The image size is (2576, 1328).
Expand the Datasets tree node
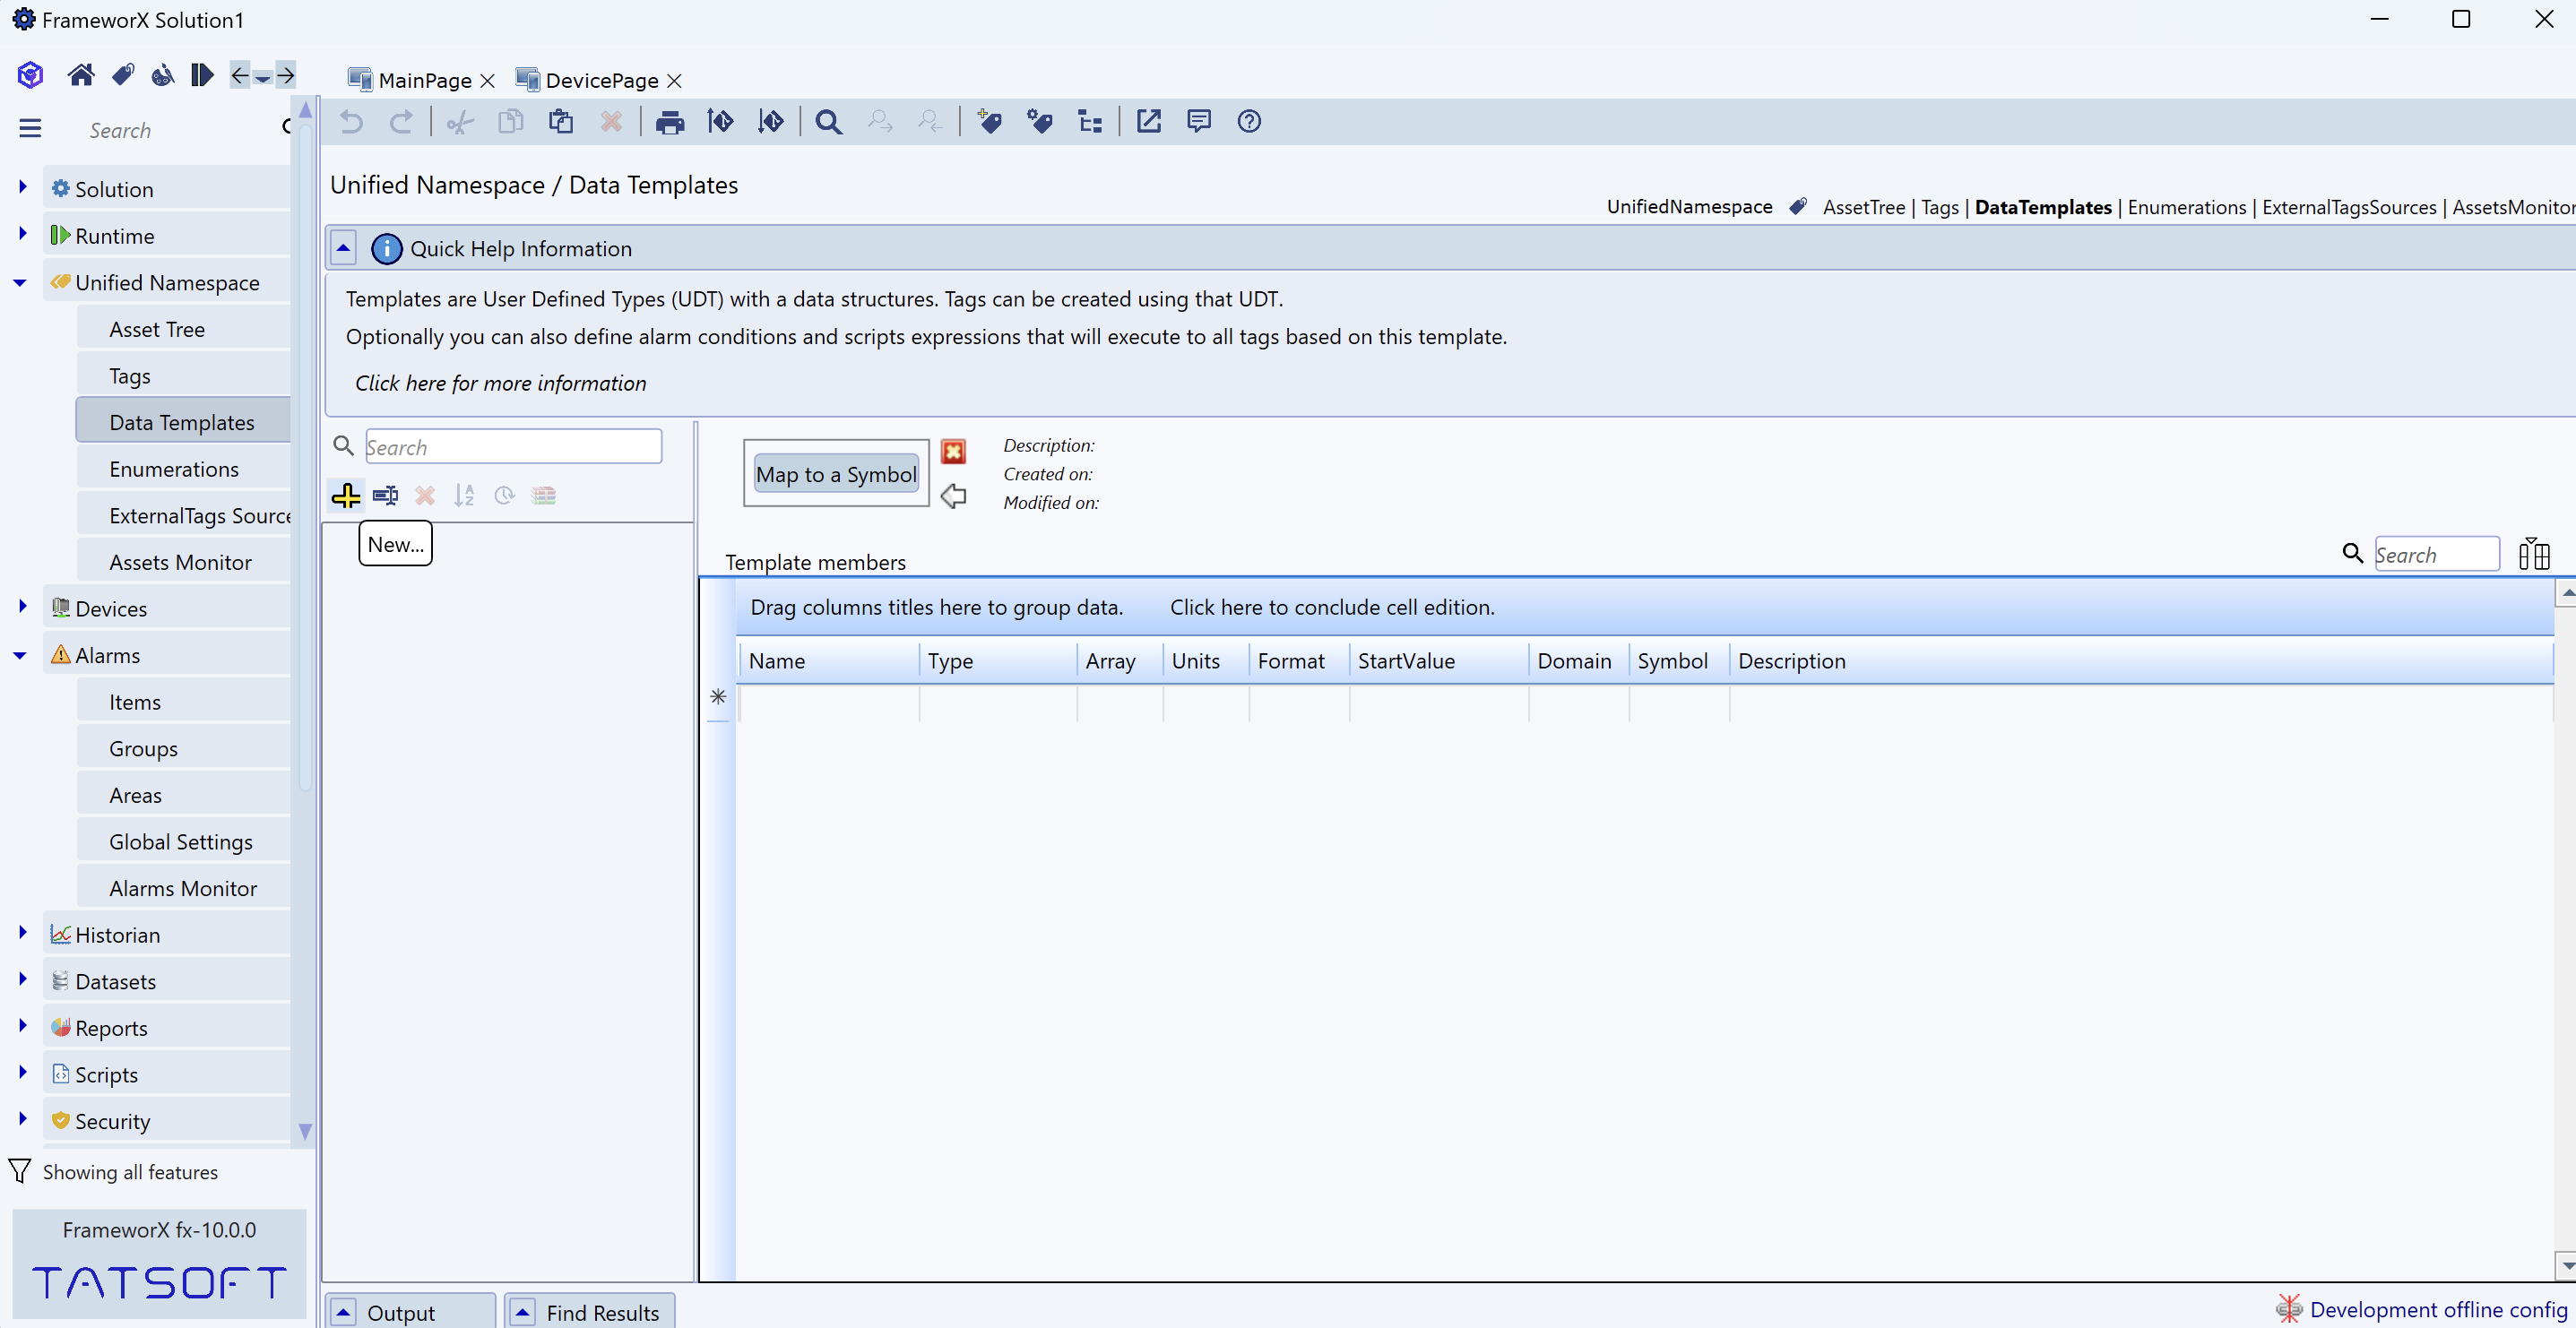click(x=22, y=979)
